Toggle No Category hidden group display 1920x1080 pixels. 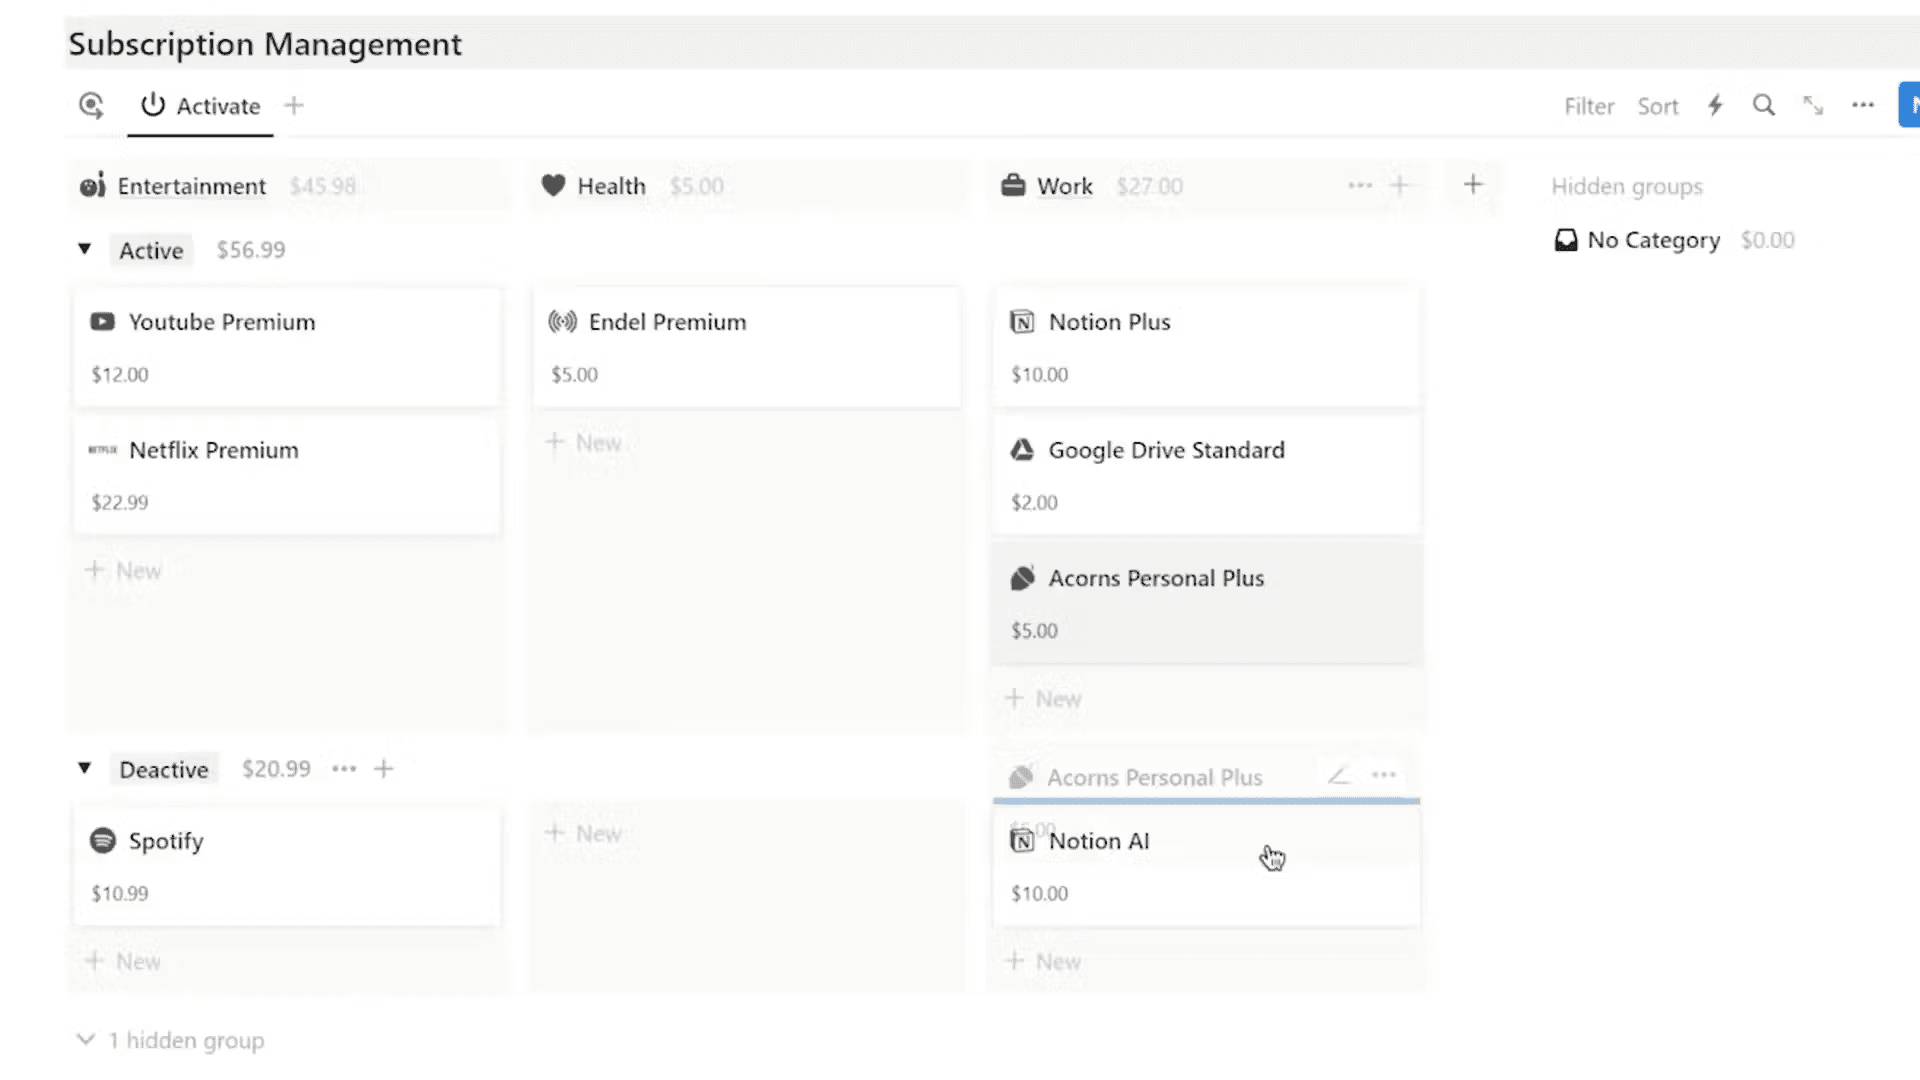(x=1654, y=239)
